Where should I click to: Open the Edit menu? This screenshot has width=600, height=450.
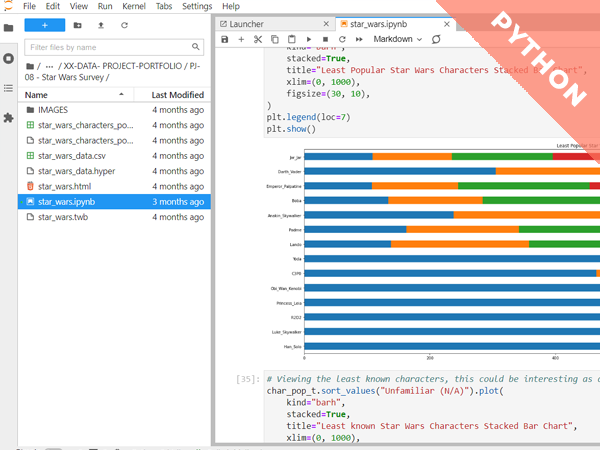click(52, 6)
